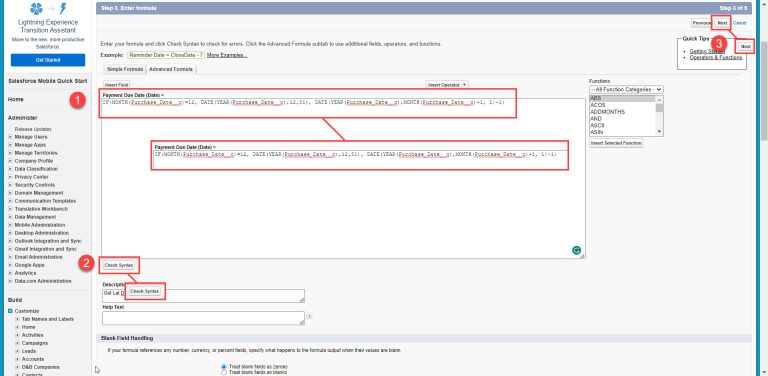Open the Activities link under Customize

click(x=32, y=335)
